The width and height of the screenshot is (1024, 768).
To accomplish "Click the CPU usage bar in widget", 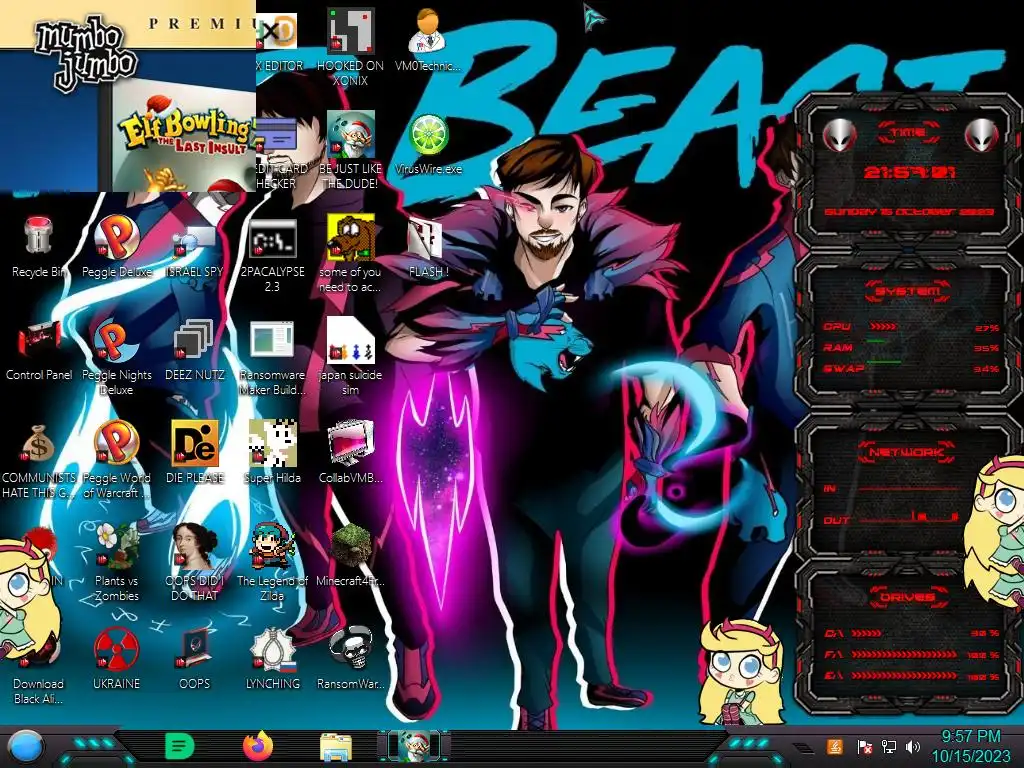I will click(x=883, y=327).
